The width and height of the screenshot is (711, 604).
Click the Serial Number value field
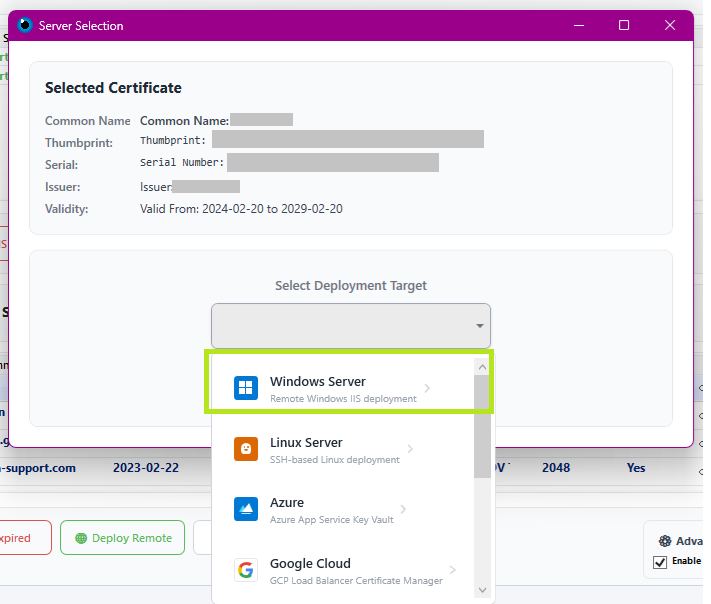coord(333,162)
